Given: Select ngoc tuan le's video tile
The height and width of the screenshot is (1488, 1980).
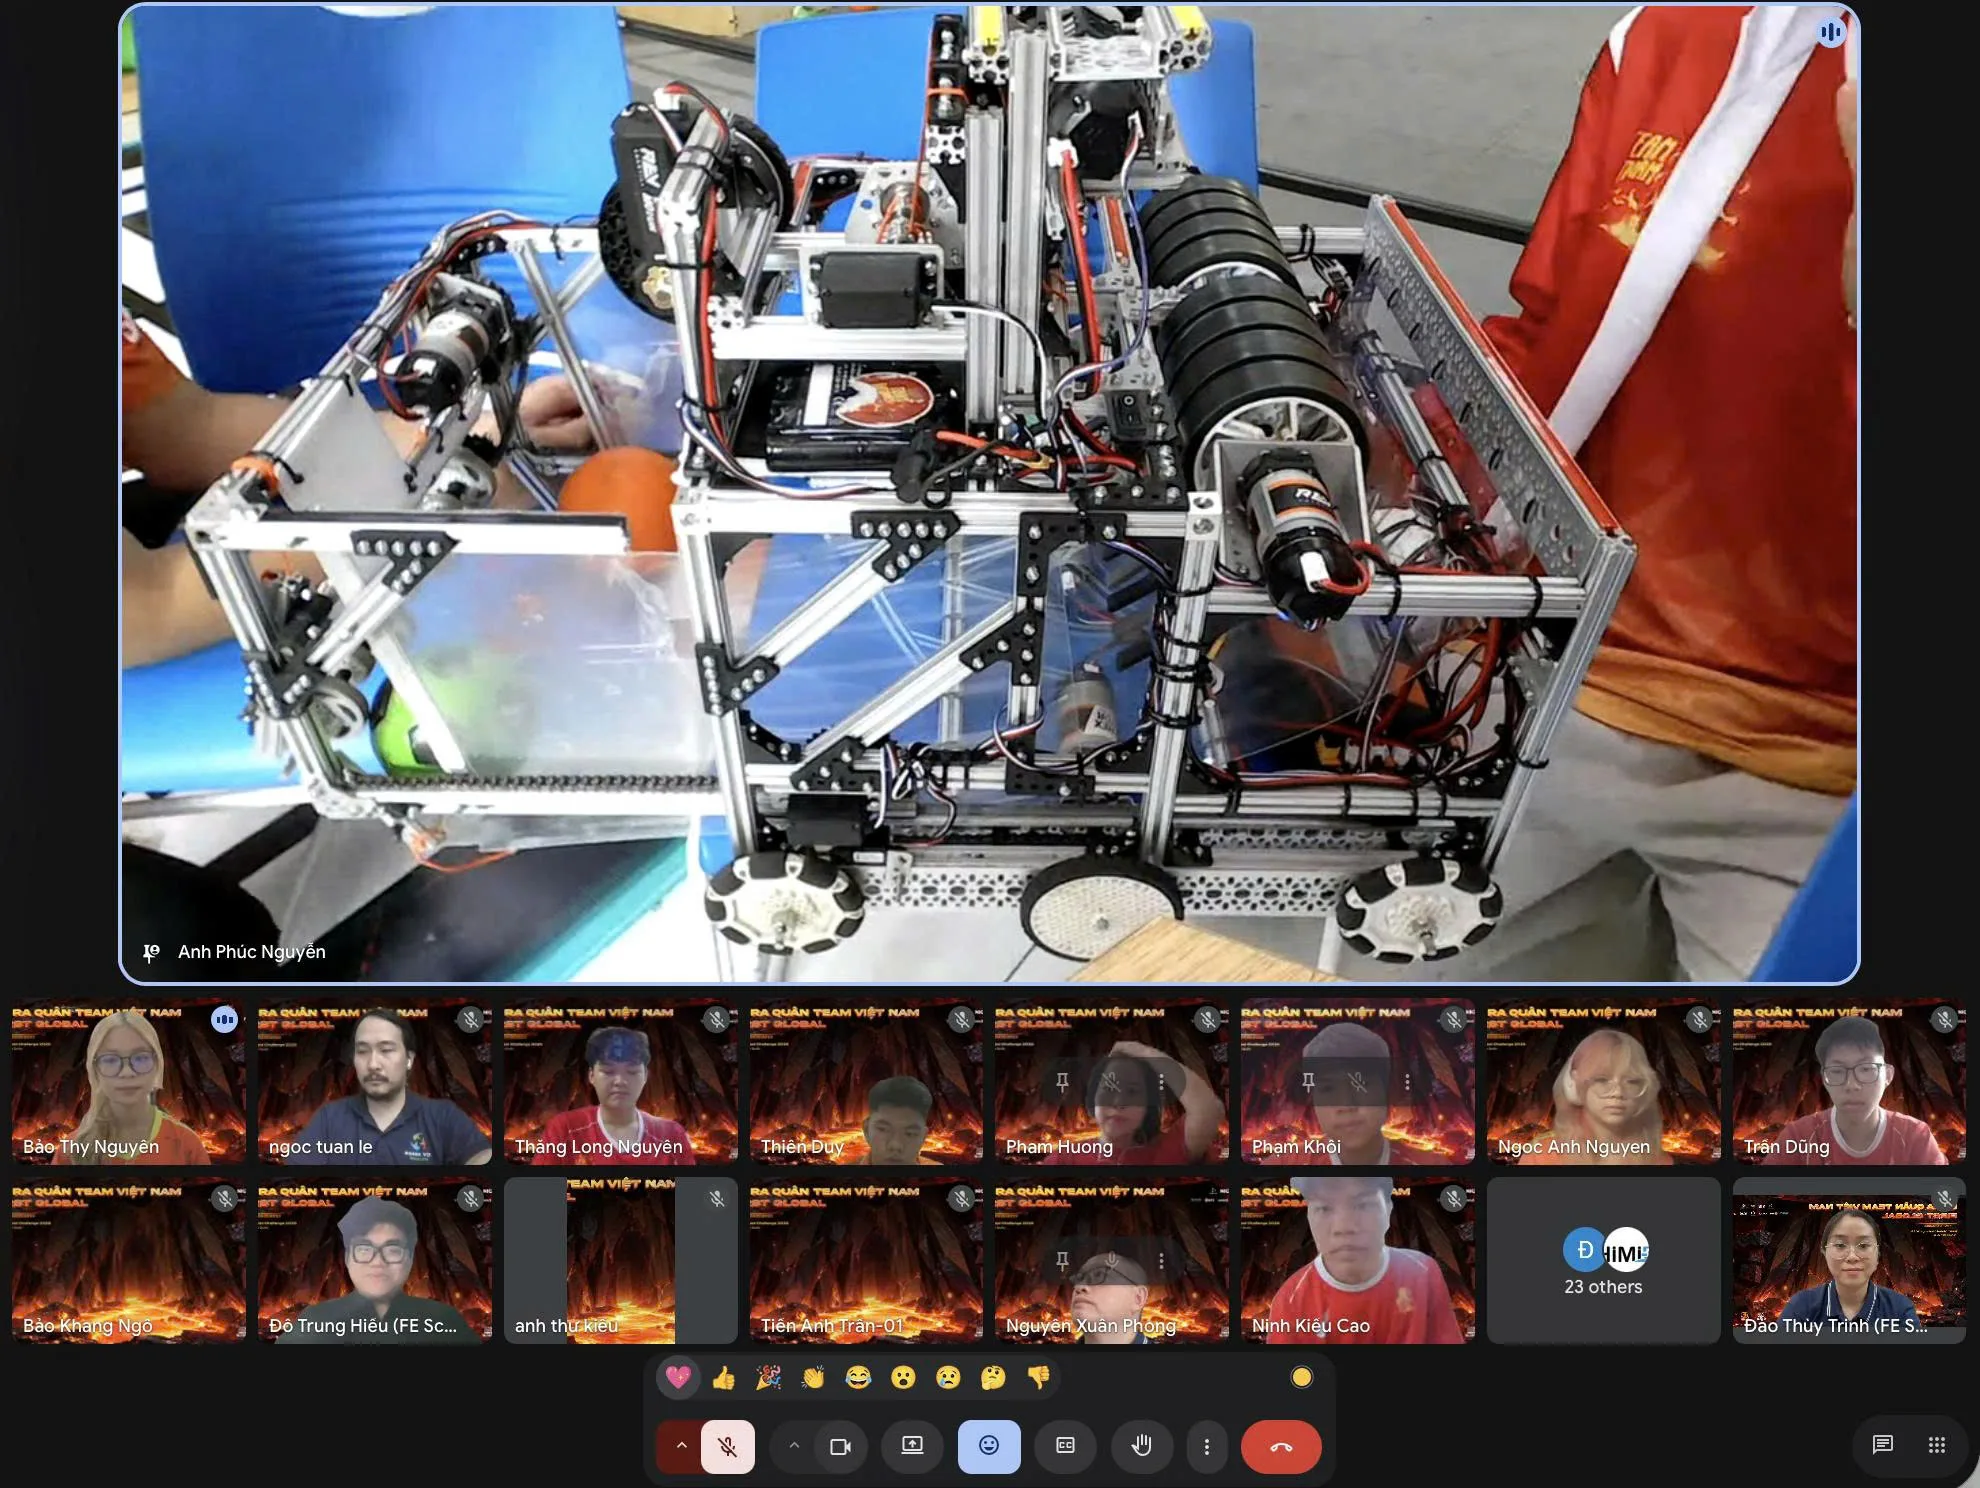Looking at the screenshot, I should pos(374,1081).
